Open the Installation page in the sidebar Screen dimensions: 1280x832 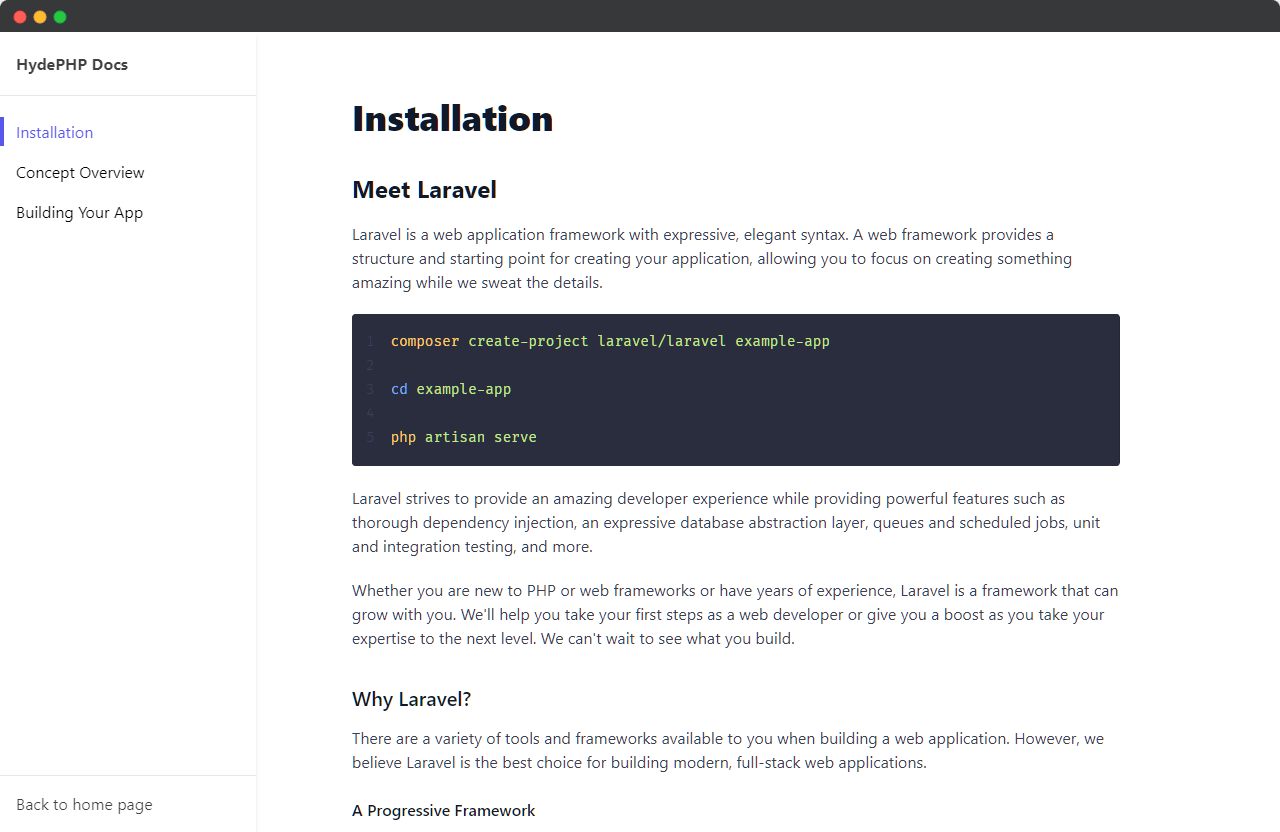pyautogui.click(x=54, y=132)
